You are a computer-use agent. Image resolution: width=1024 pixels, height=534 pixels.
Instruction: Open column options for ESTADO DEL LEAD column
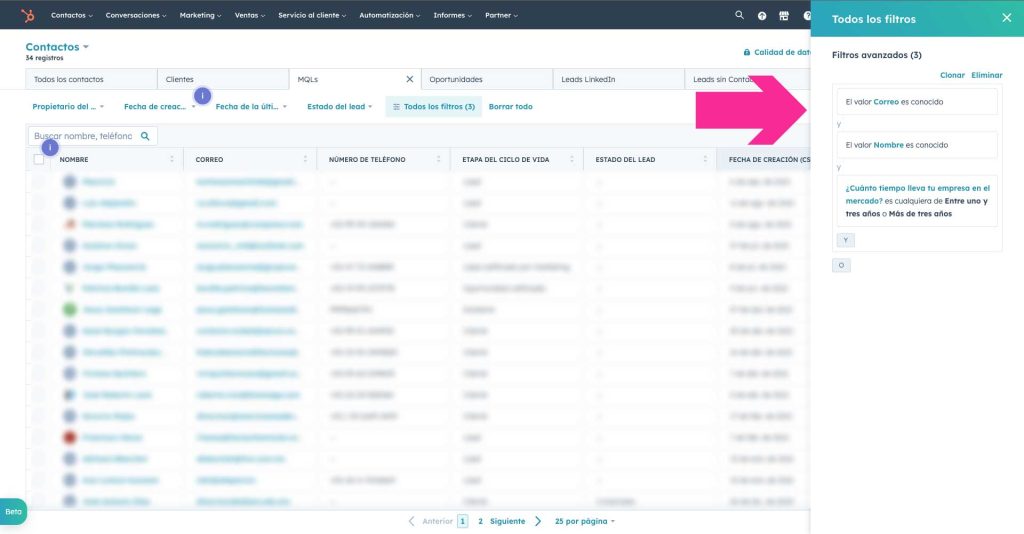click(705, 159)
